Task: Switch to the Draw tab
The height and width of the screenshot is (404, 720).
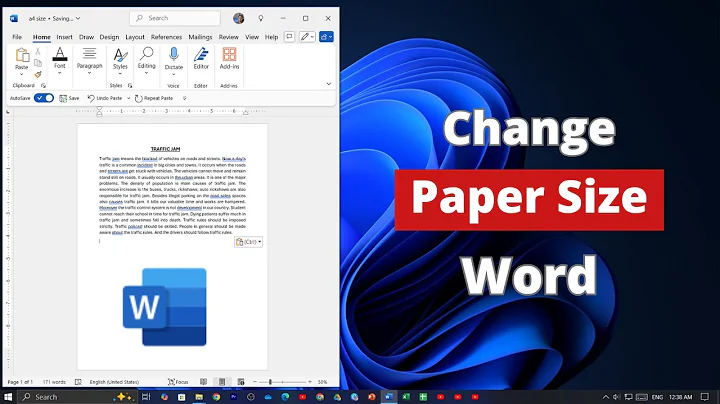Action: click(x=86, y=37)
